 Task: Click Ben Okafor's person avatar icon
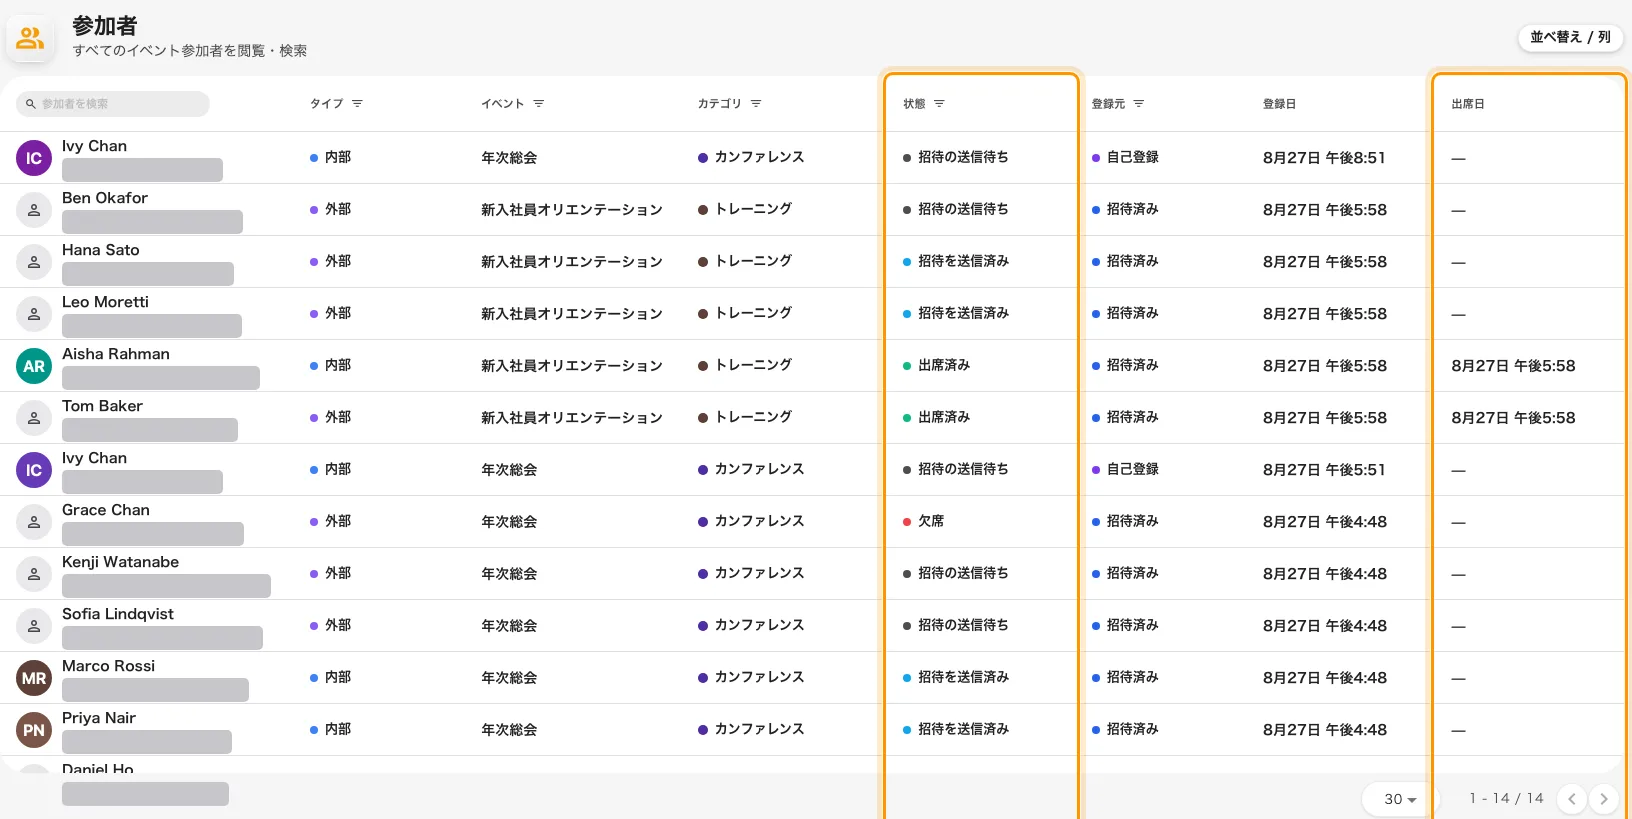pos(34,210)
